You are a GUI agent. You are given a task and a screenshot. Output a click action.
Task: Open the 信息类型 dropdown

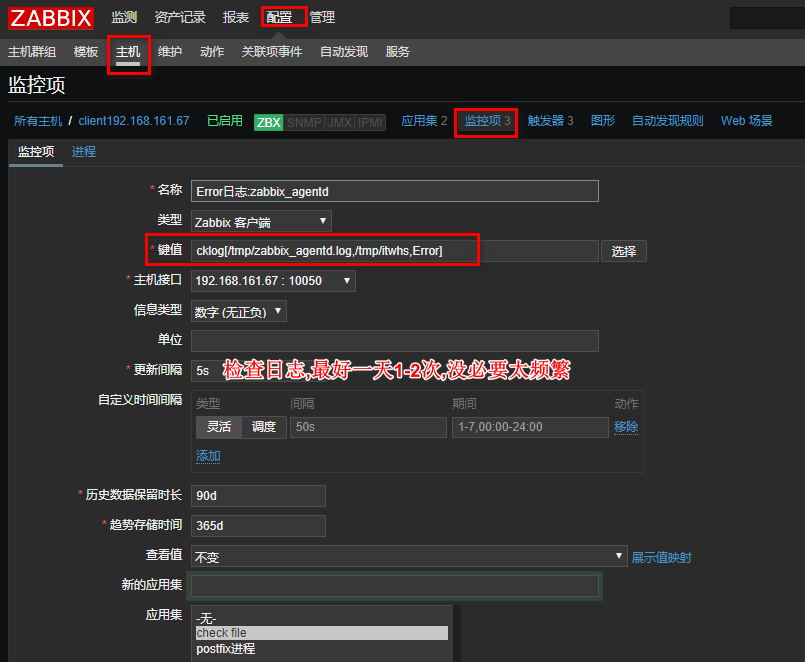238,311
